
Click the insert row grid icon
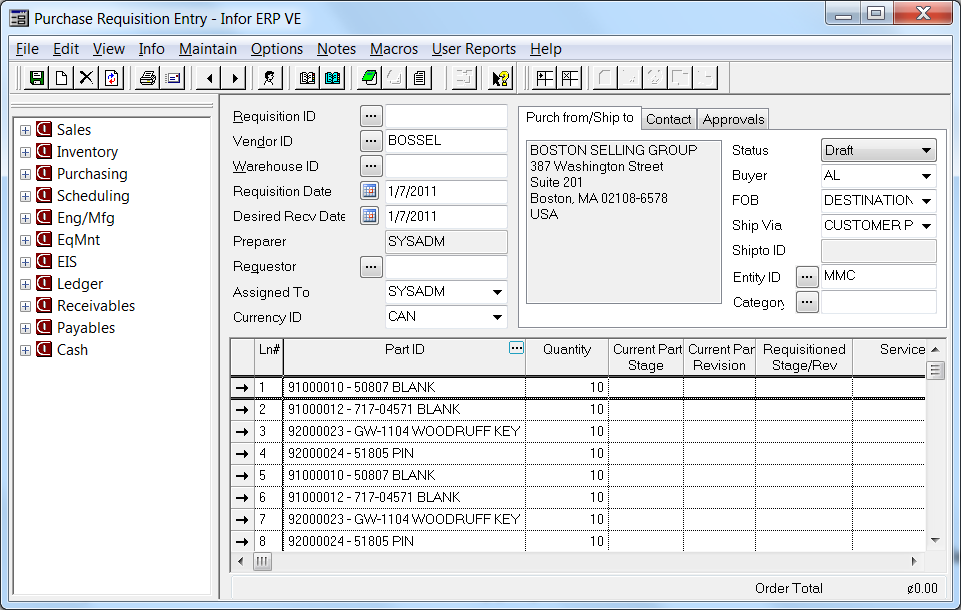pos(544,78)
